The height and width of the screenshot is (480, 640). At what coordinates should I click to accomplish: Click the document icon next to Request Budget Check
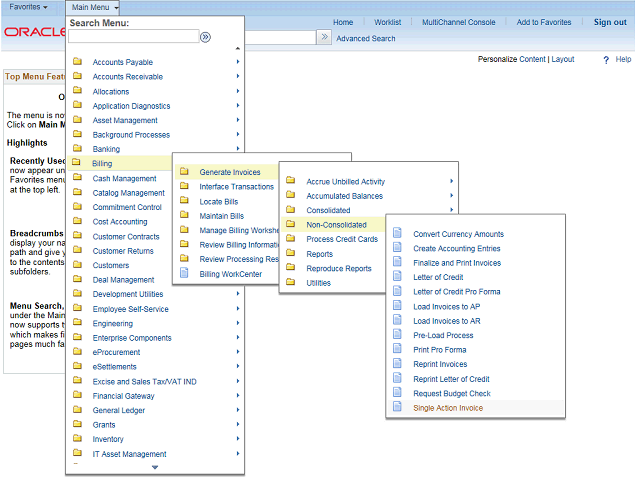tap(397, 393)
